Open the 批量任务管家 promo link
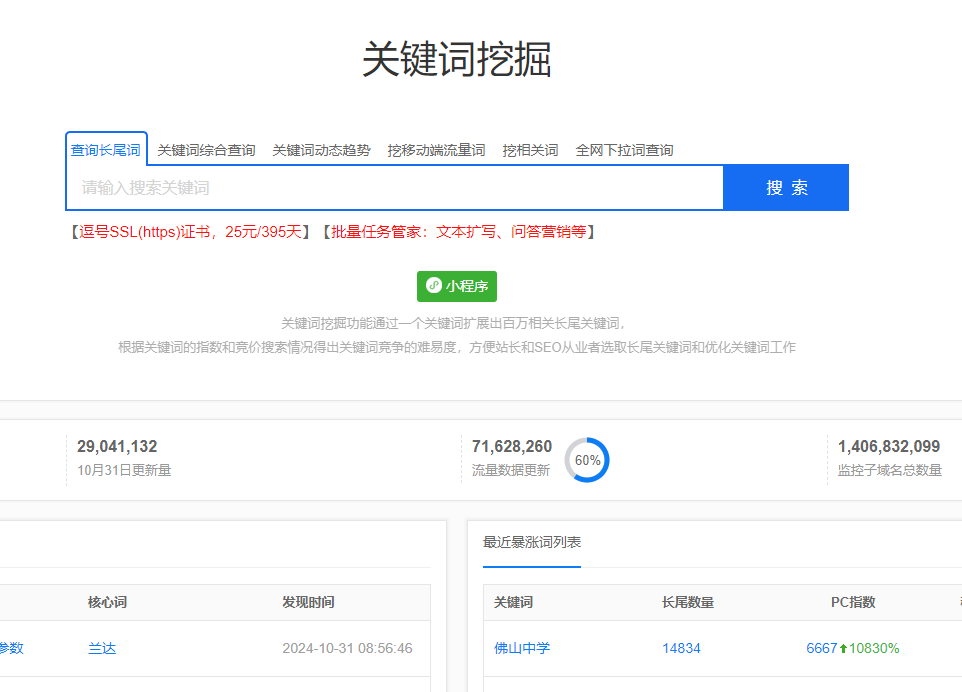 pyautogui.click(x=458, y=232)
